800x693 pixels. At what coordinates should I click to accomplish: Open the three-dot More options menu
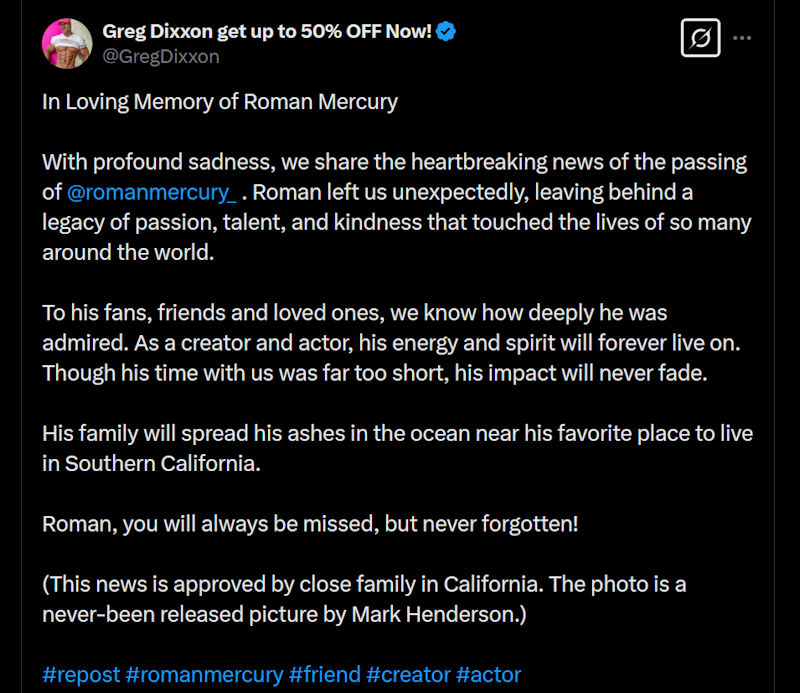pyautogui.click(x=742, y=39)
